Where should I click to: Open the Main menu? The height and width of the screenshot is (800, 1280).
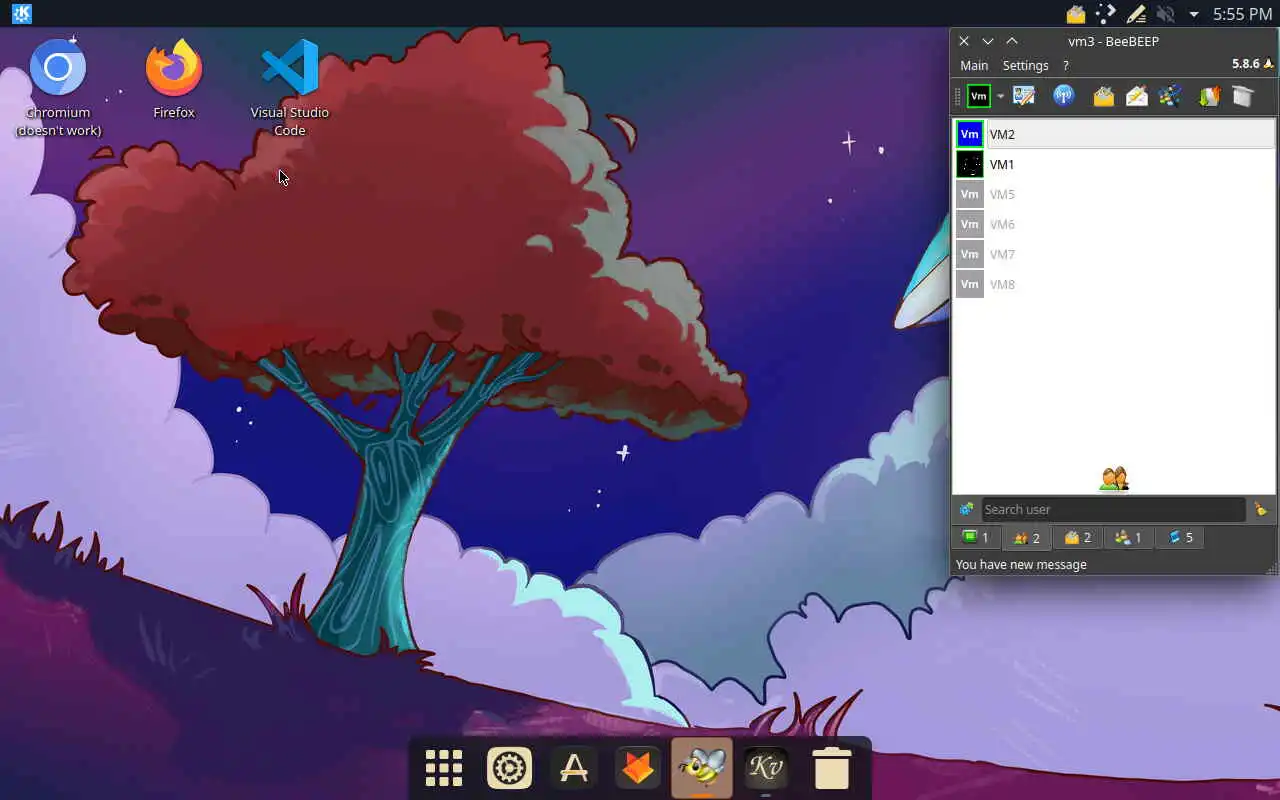pyautogui.click(x=974, y=65)
